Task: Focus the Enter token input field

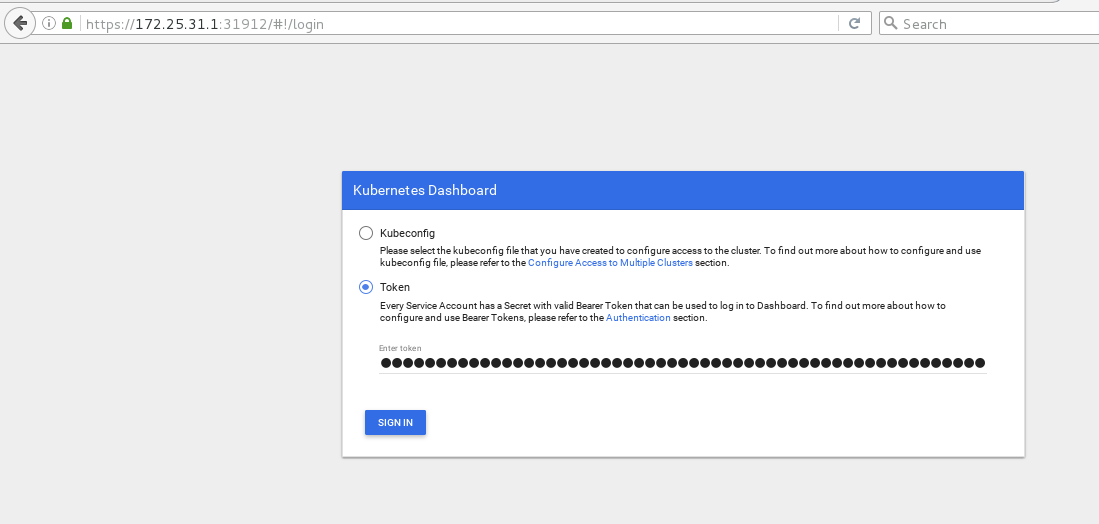Action: (x=683, y=363)
